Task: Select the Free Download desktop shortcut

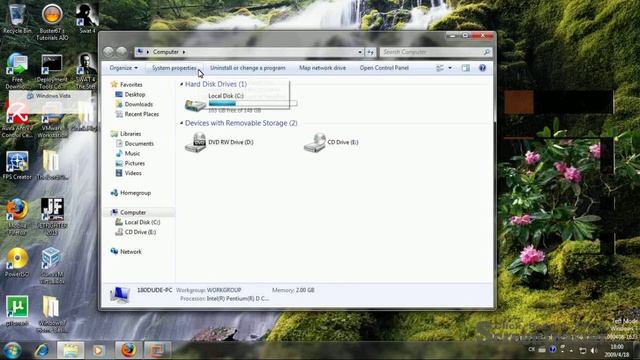Action: [x=17, y=70]
